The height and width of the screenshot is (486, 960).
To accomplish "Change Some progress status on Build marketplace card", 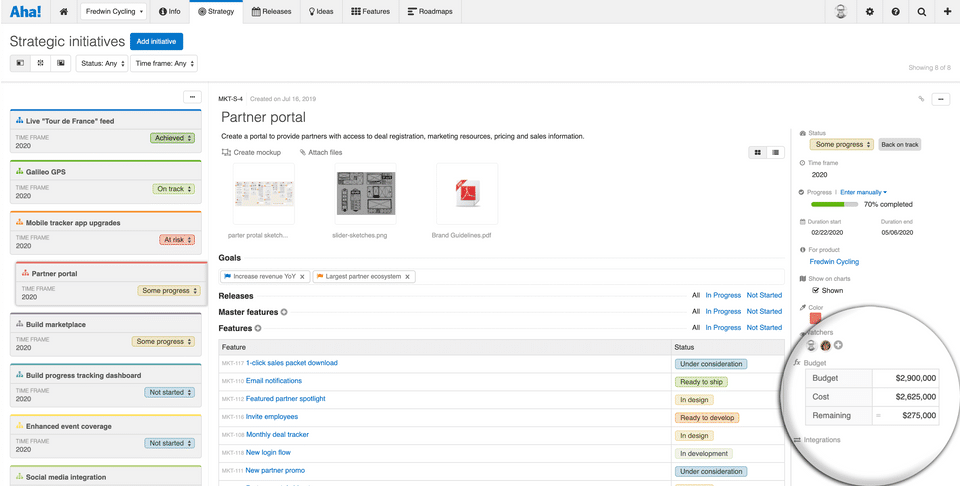I will [x=163, y=342].
